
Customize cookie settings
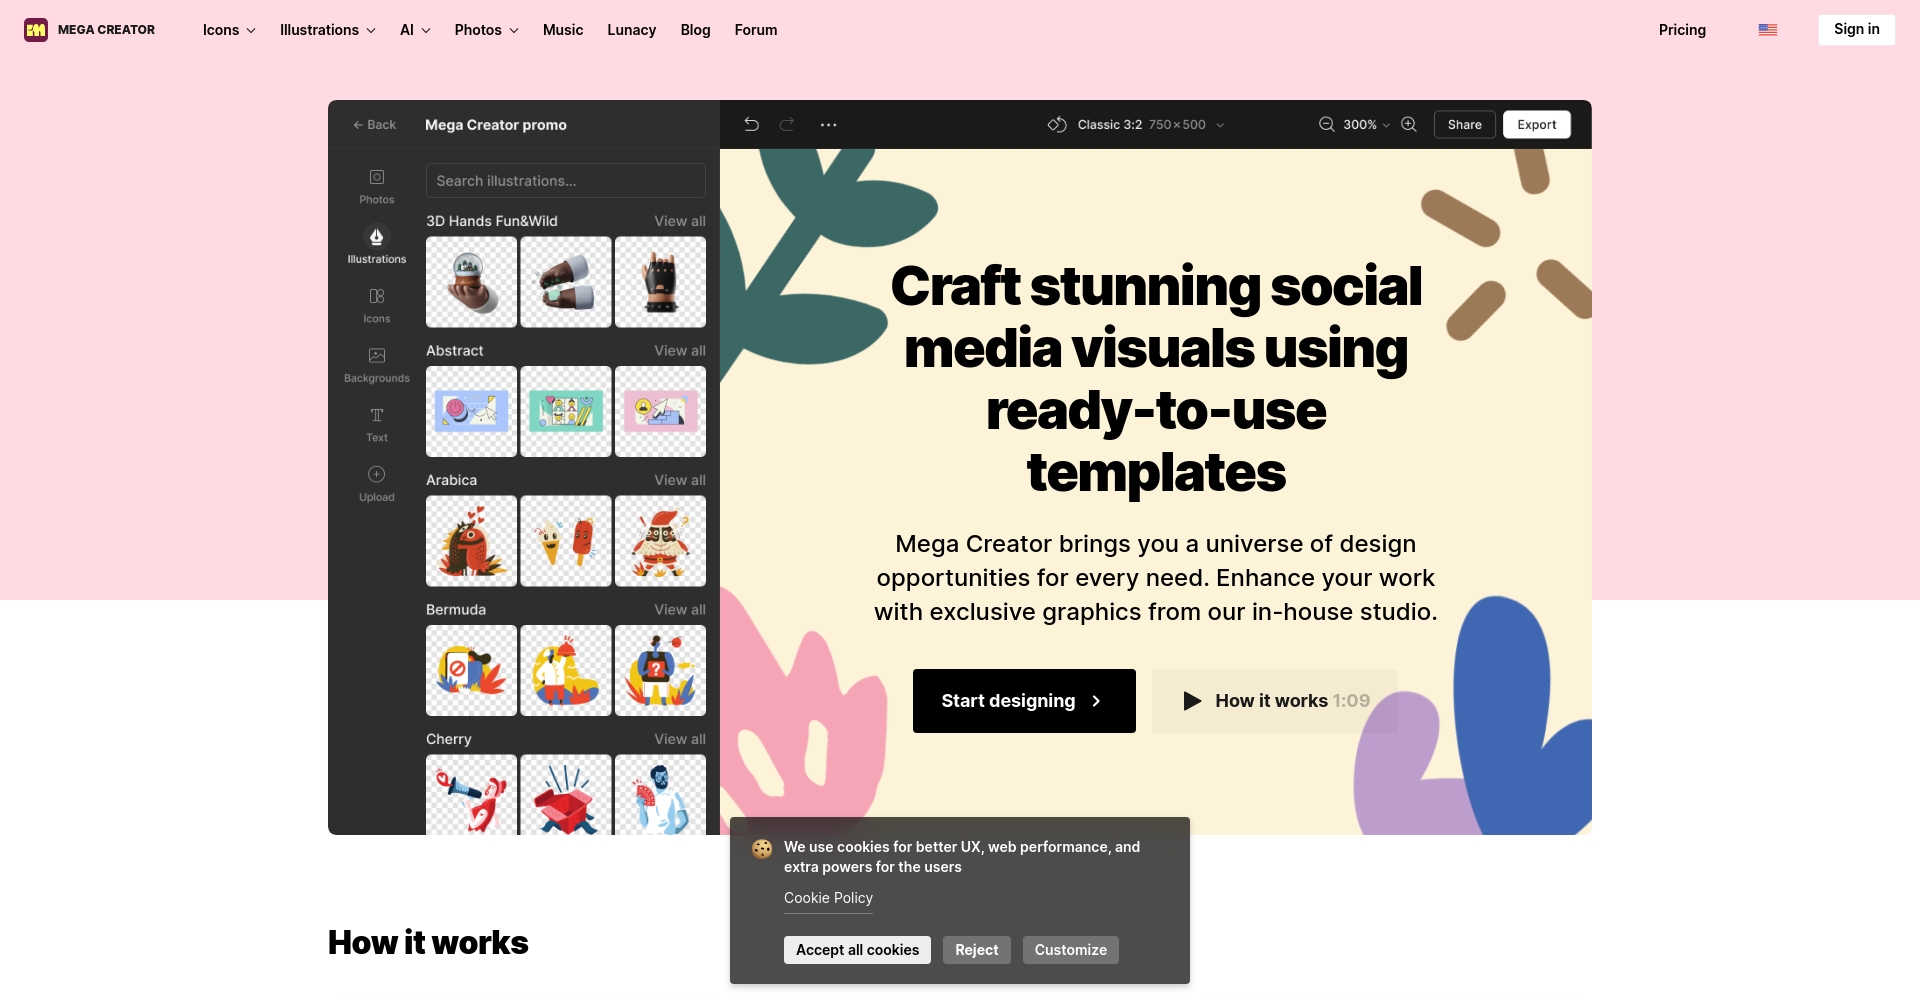(x=1071, y=950)
